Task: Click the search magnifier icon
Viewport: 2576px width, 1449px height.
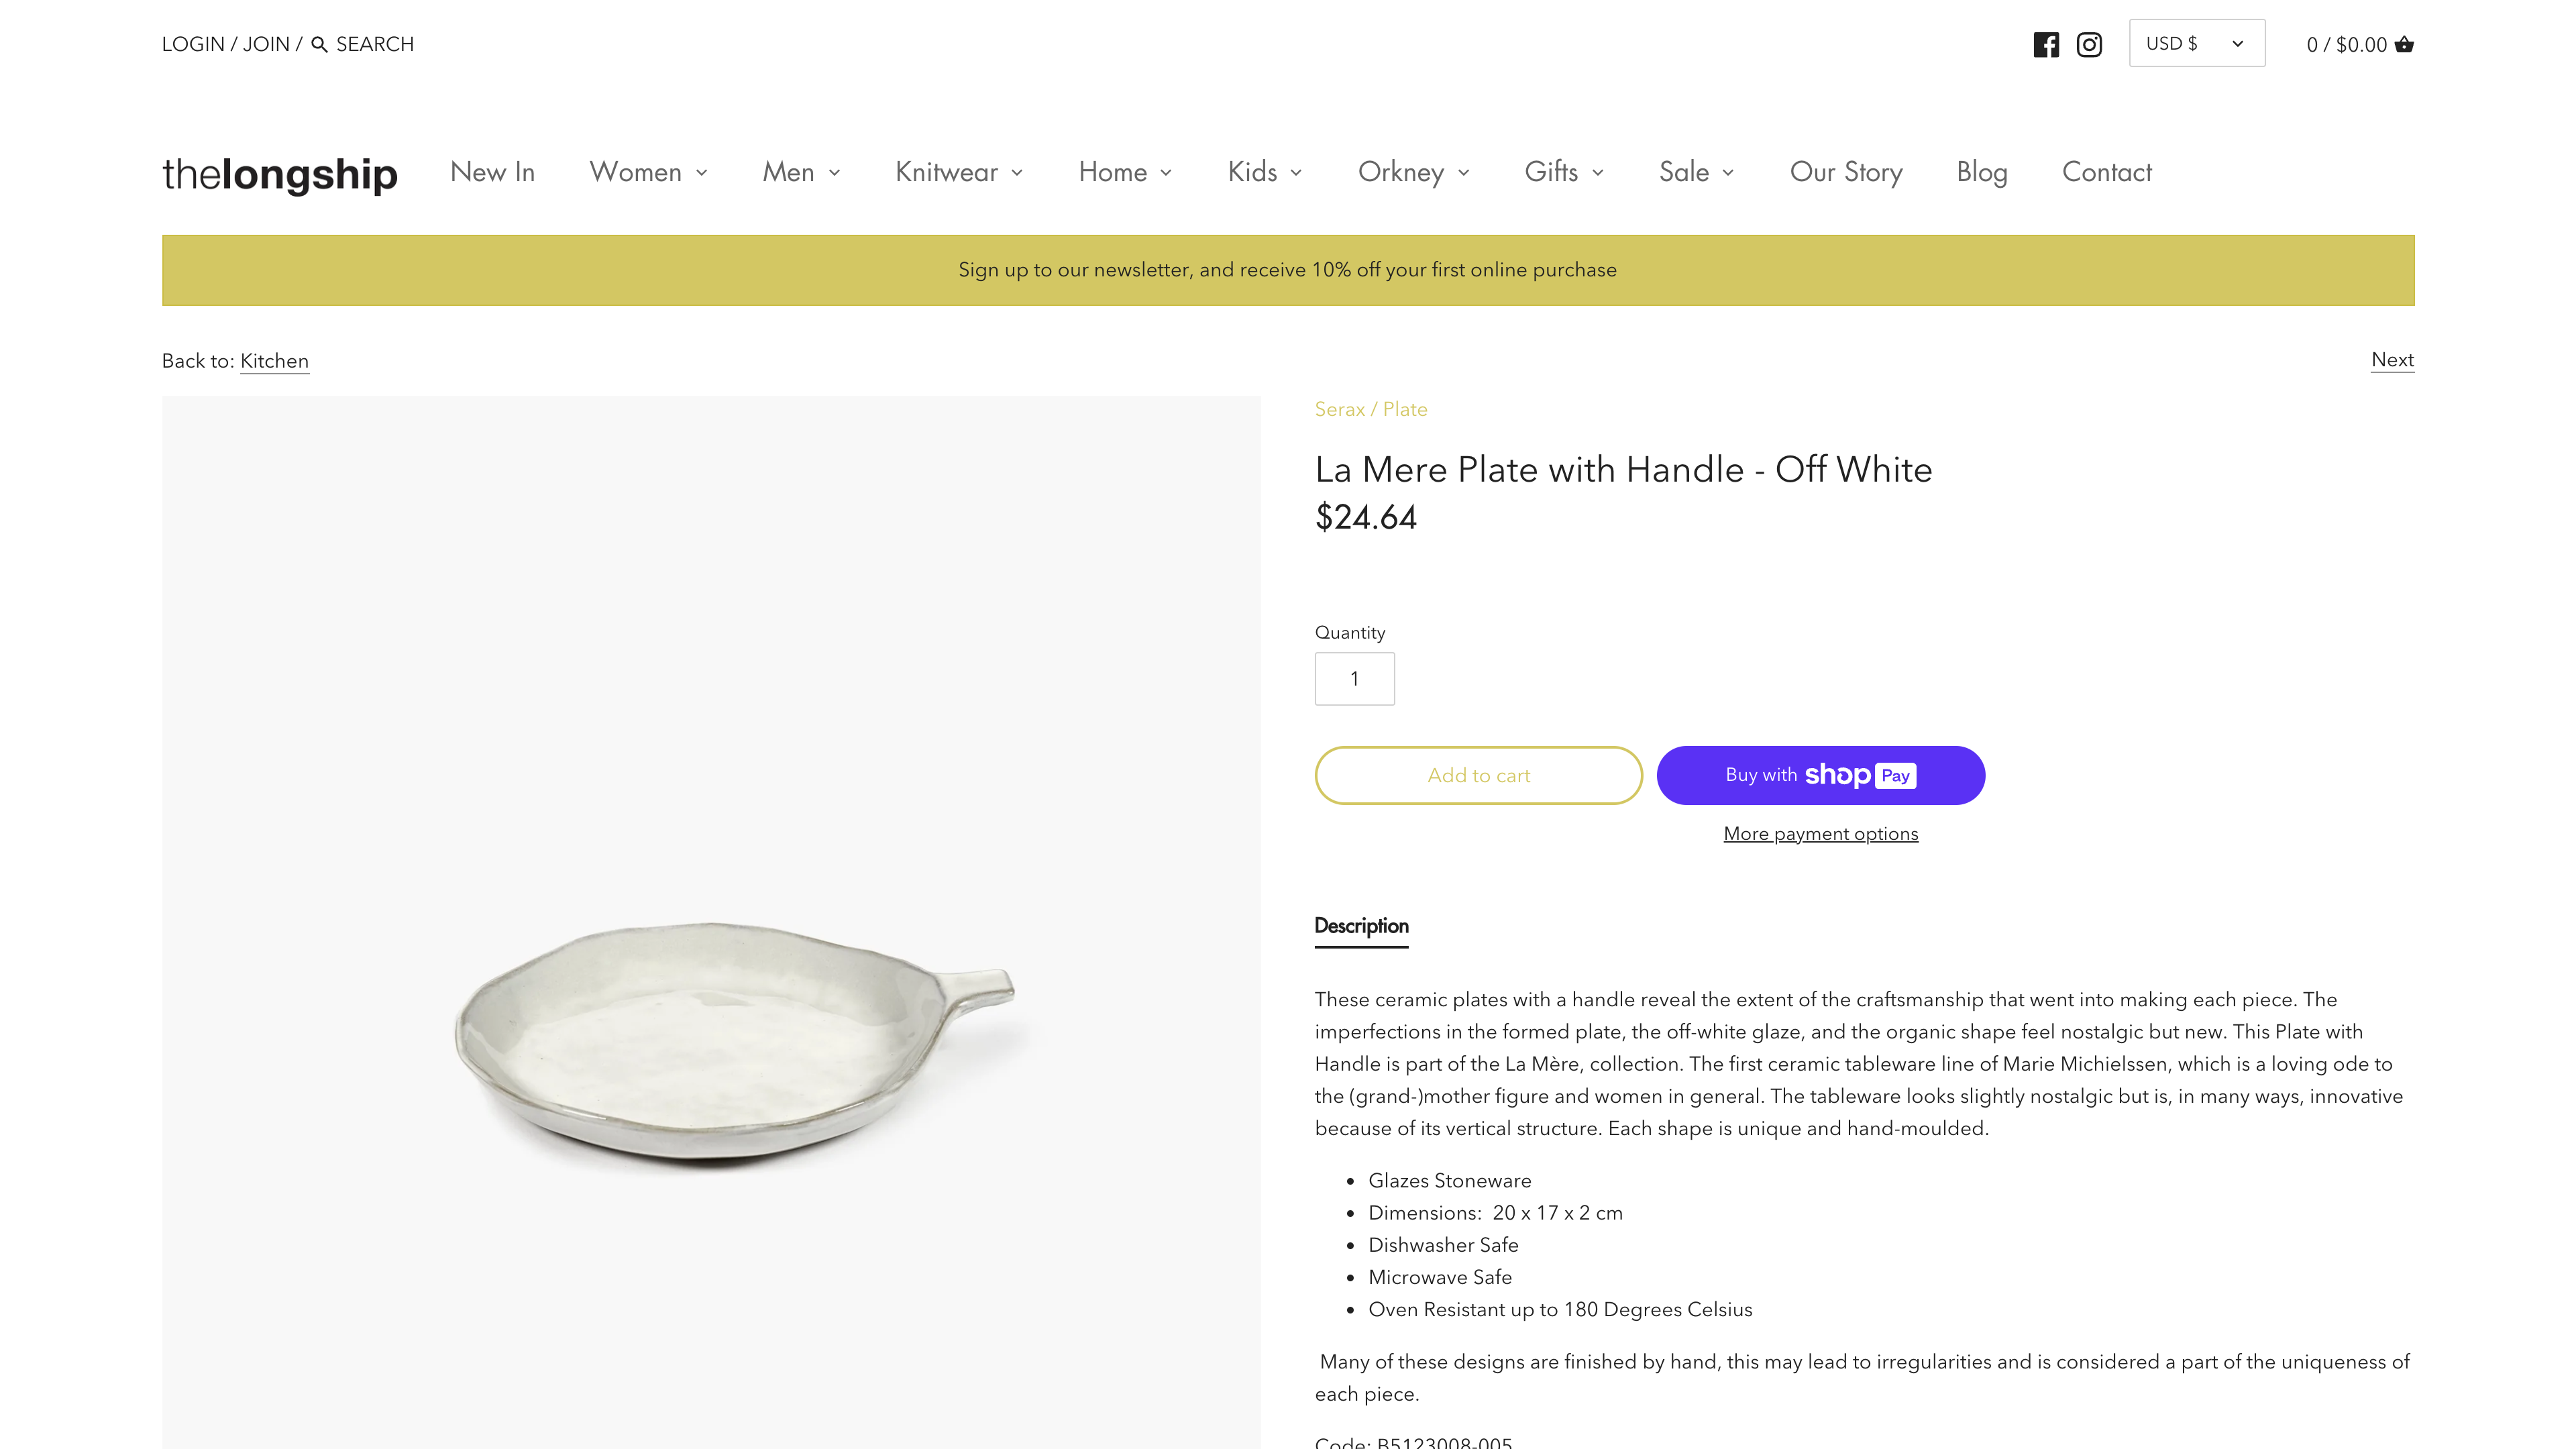Action: (320, 45)
